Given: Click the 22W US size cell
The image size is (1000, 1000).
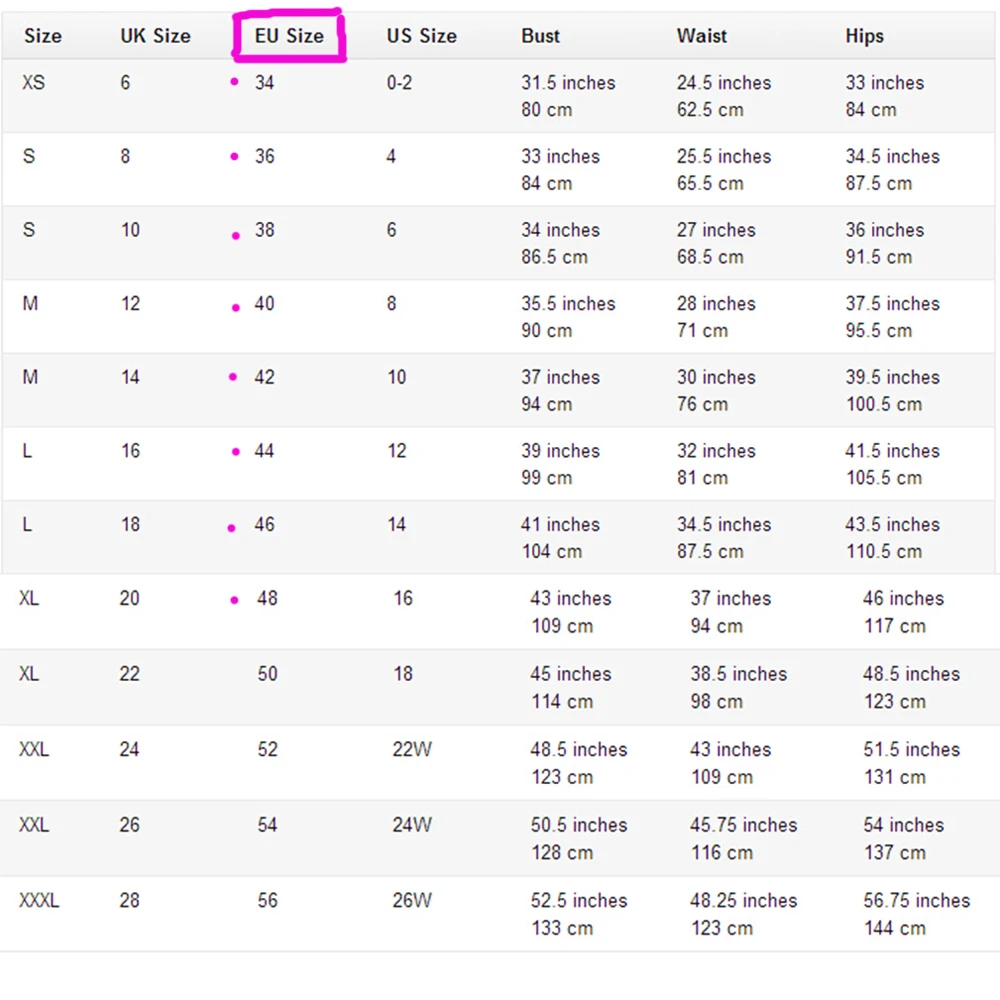Looking at the screenshot, I should click(x=411, y=750).
